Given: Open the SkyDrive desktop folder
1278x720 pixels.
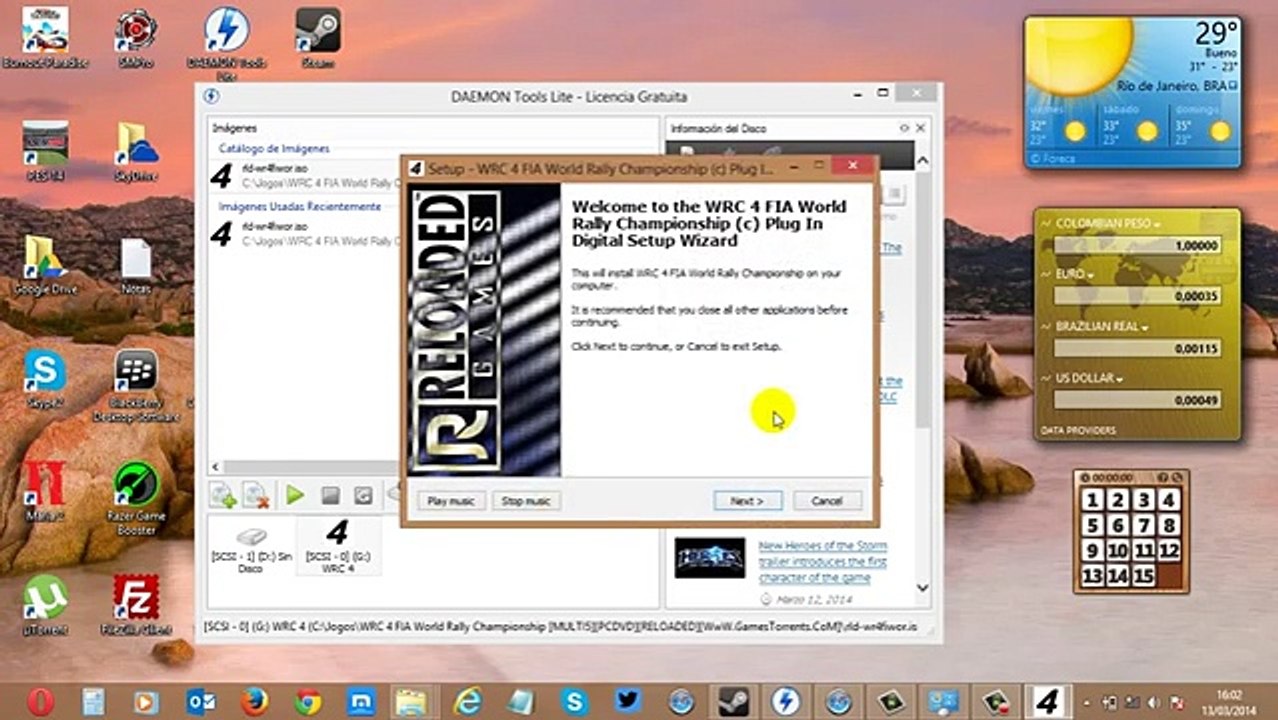Looking at the screenshot, I should [x=137, y=151].
